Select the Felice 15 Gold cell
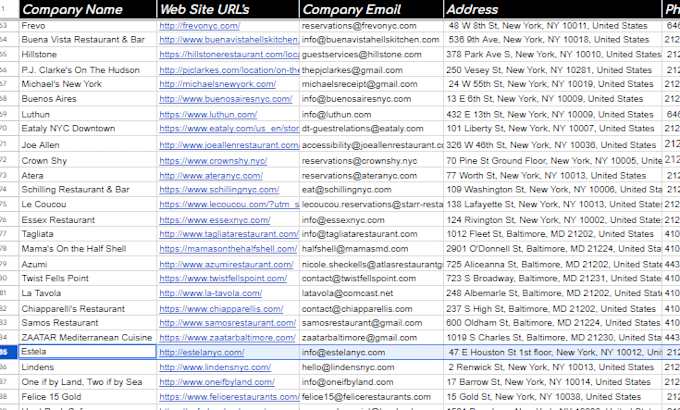This screenshot has height=410, width=680. click(x=88, y=397)
